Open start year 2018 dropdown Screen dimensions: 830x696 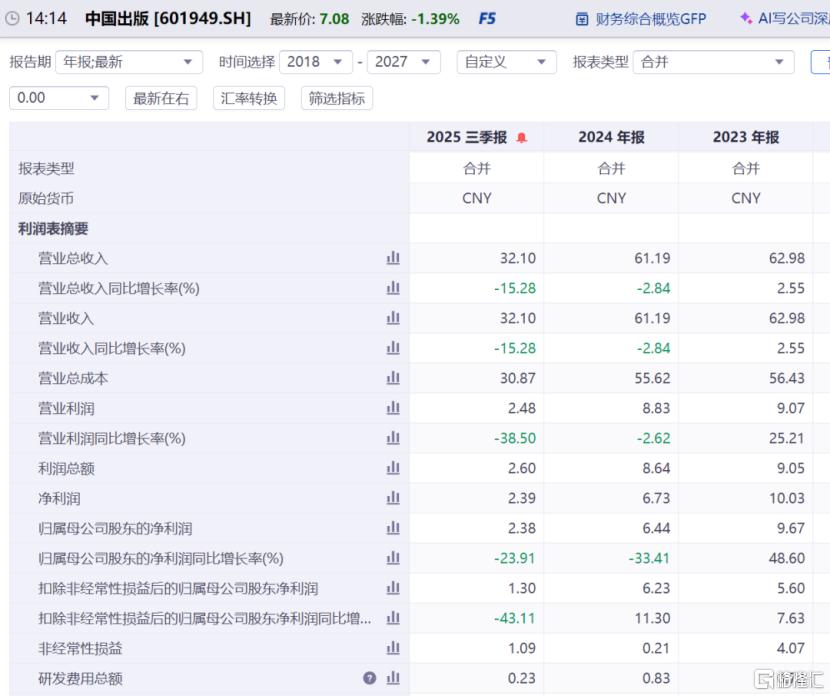click(x=316, y=62)
